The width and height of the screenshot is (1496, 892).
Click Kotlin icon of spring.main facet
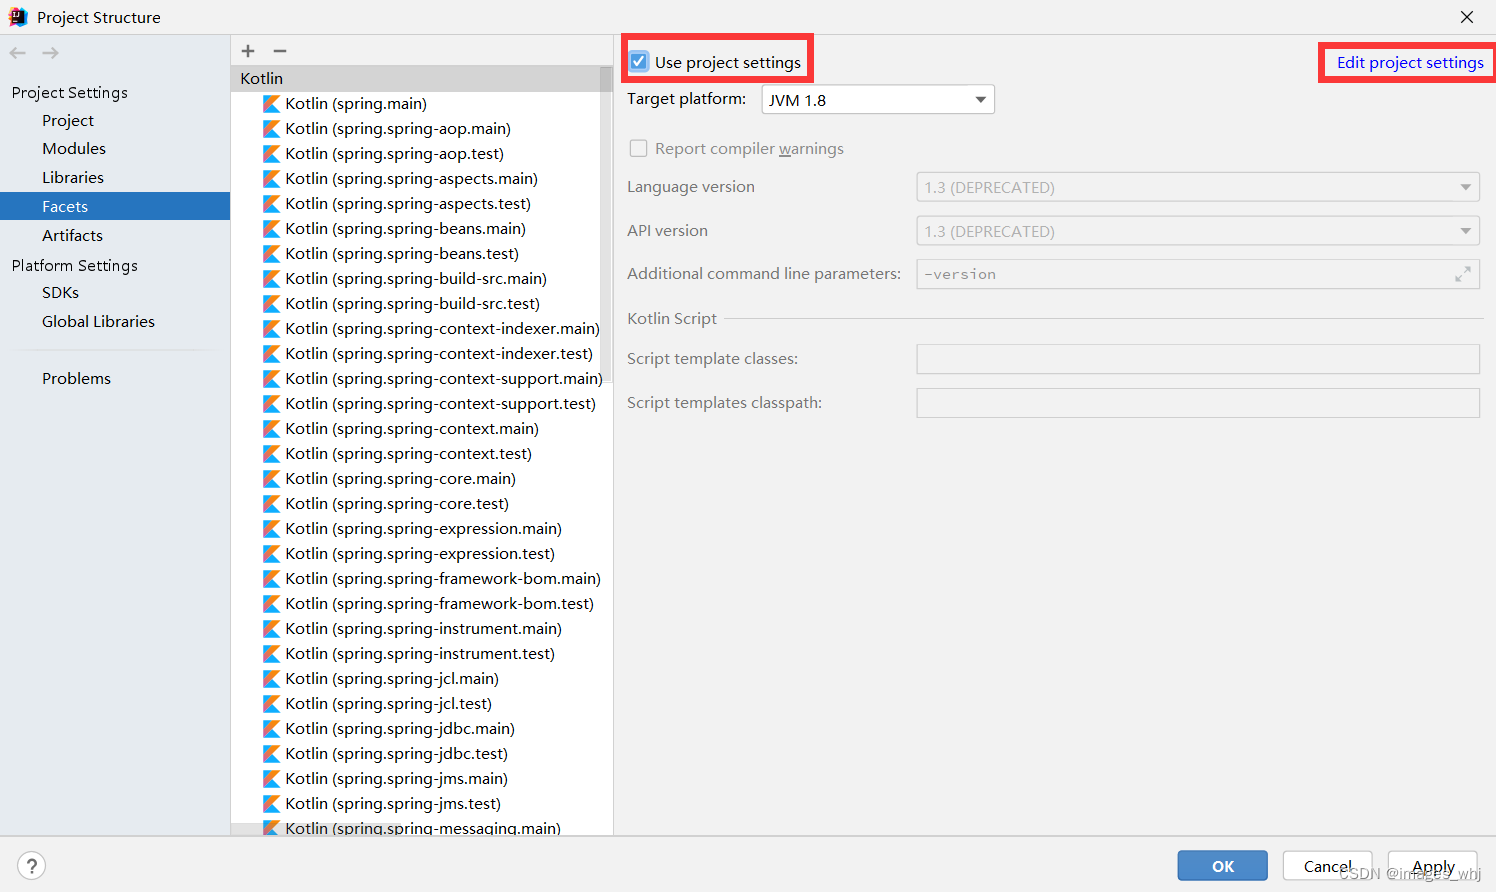pos(271,104)
